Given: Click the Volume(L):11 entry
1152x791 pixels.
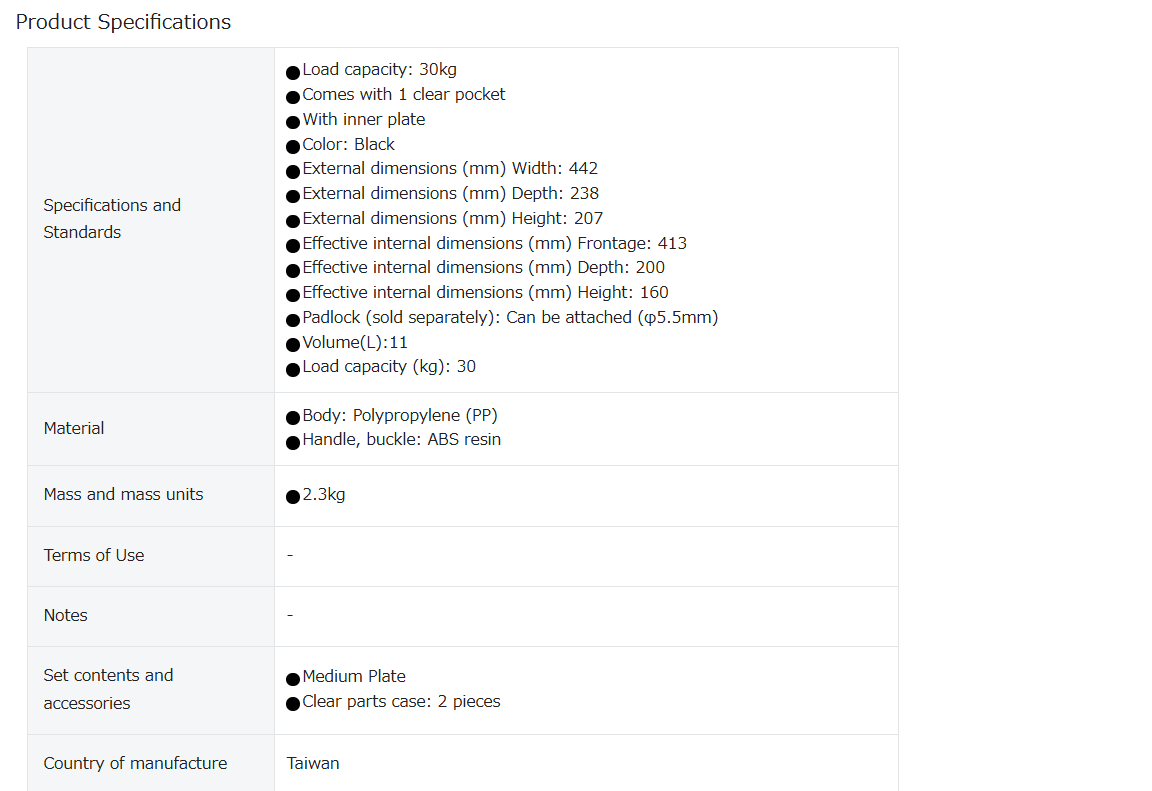Looking at the screenshot, I should 355,343.
